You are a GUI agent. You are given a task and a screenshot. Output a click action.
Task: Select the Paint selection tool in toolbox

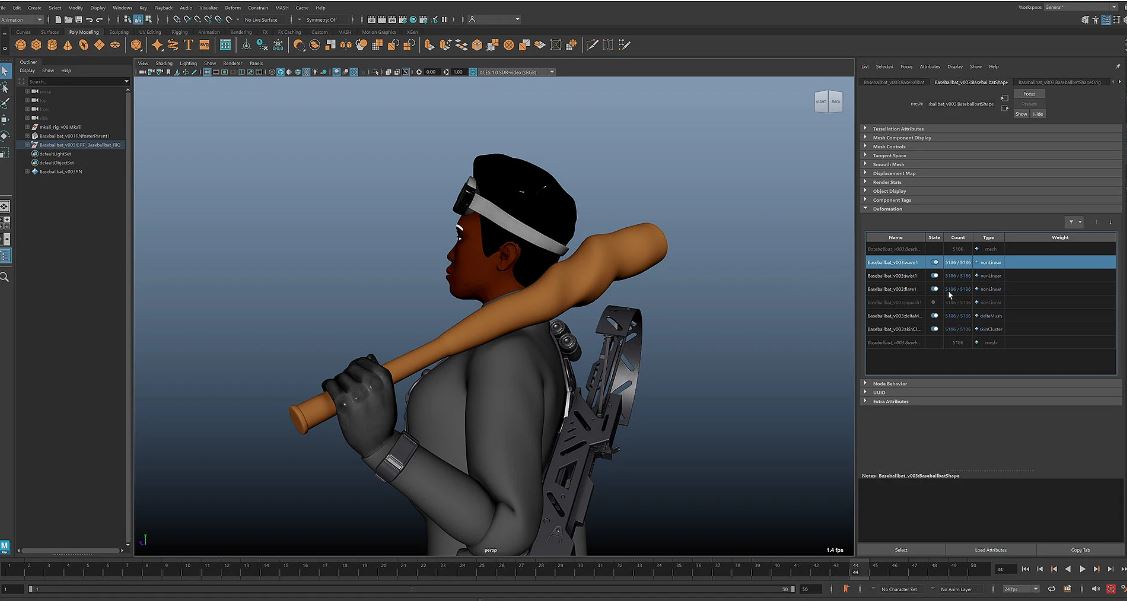(x=5, y=104)
